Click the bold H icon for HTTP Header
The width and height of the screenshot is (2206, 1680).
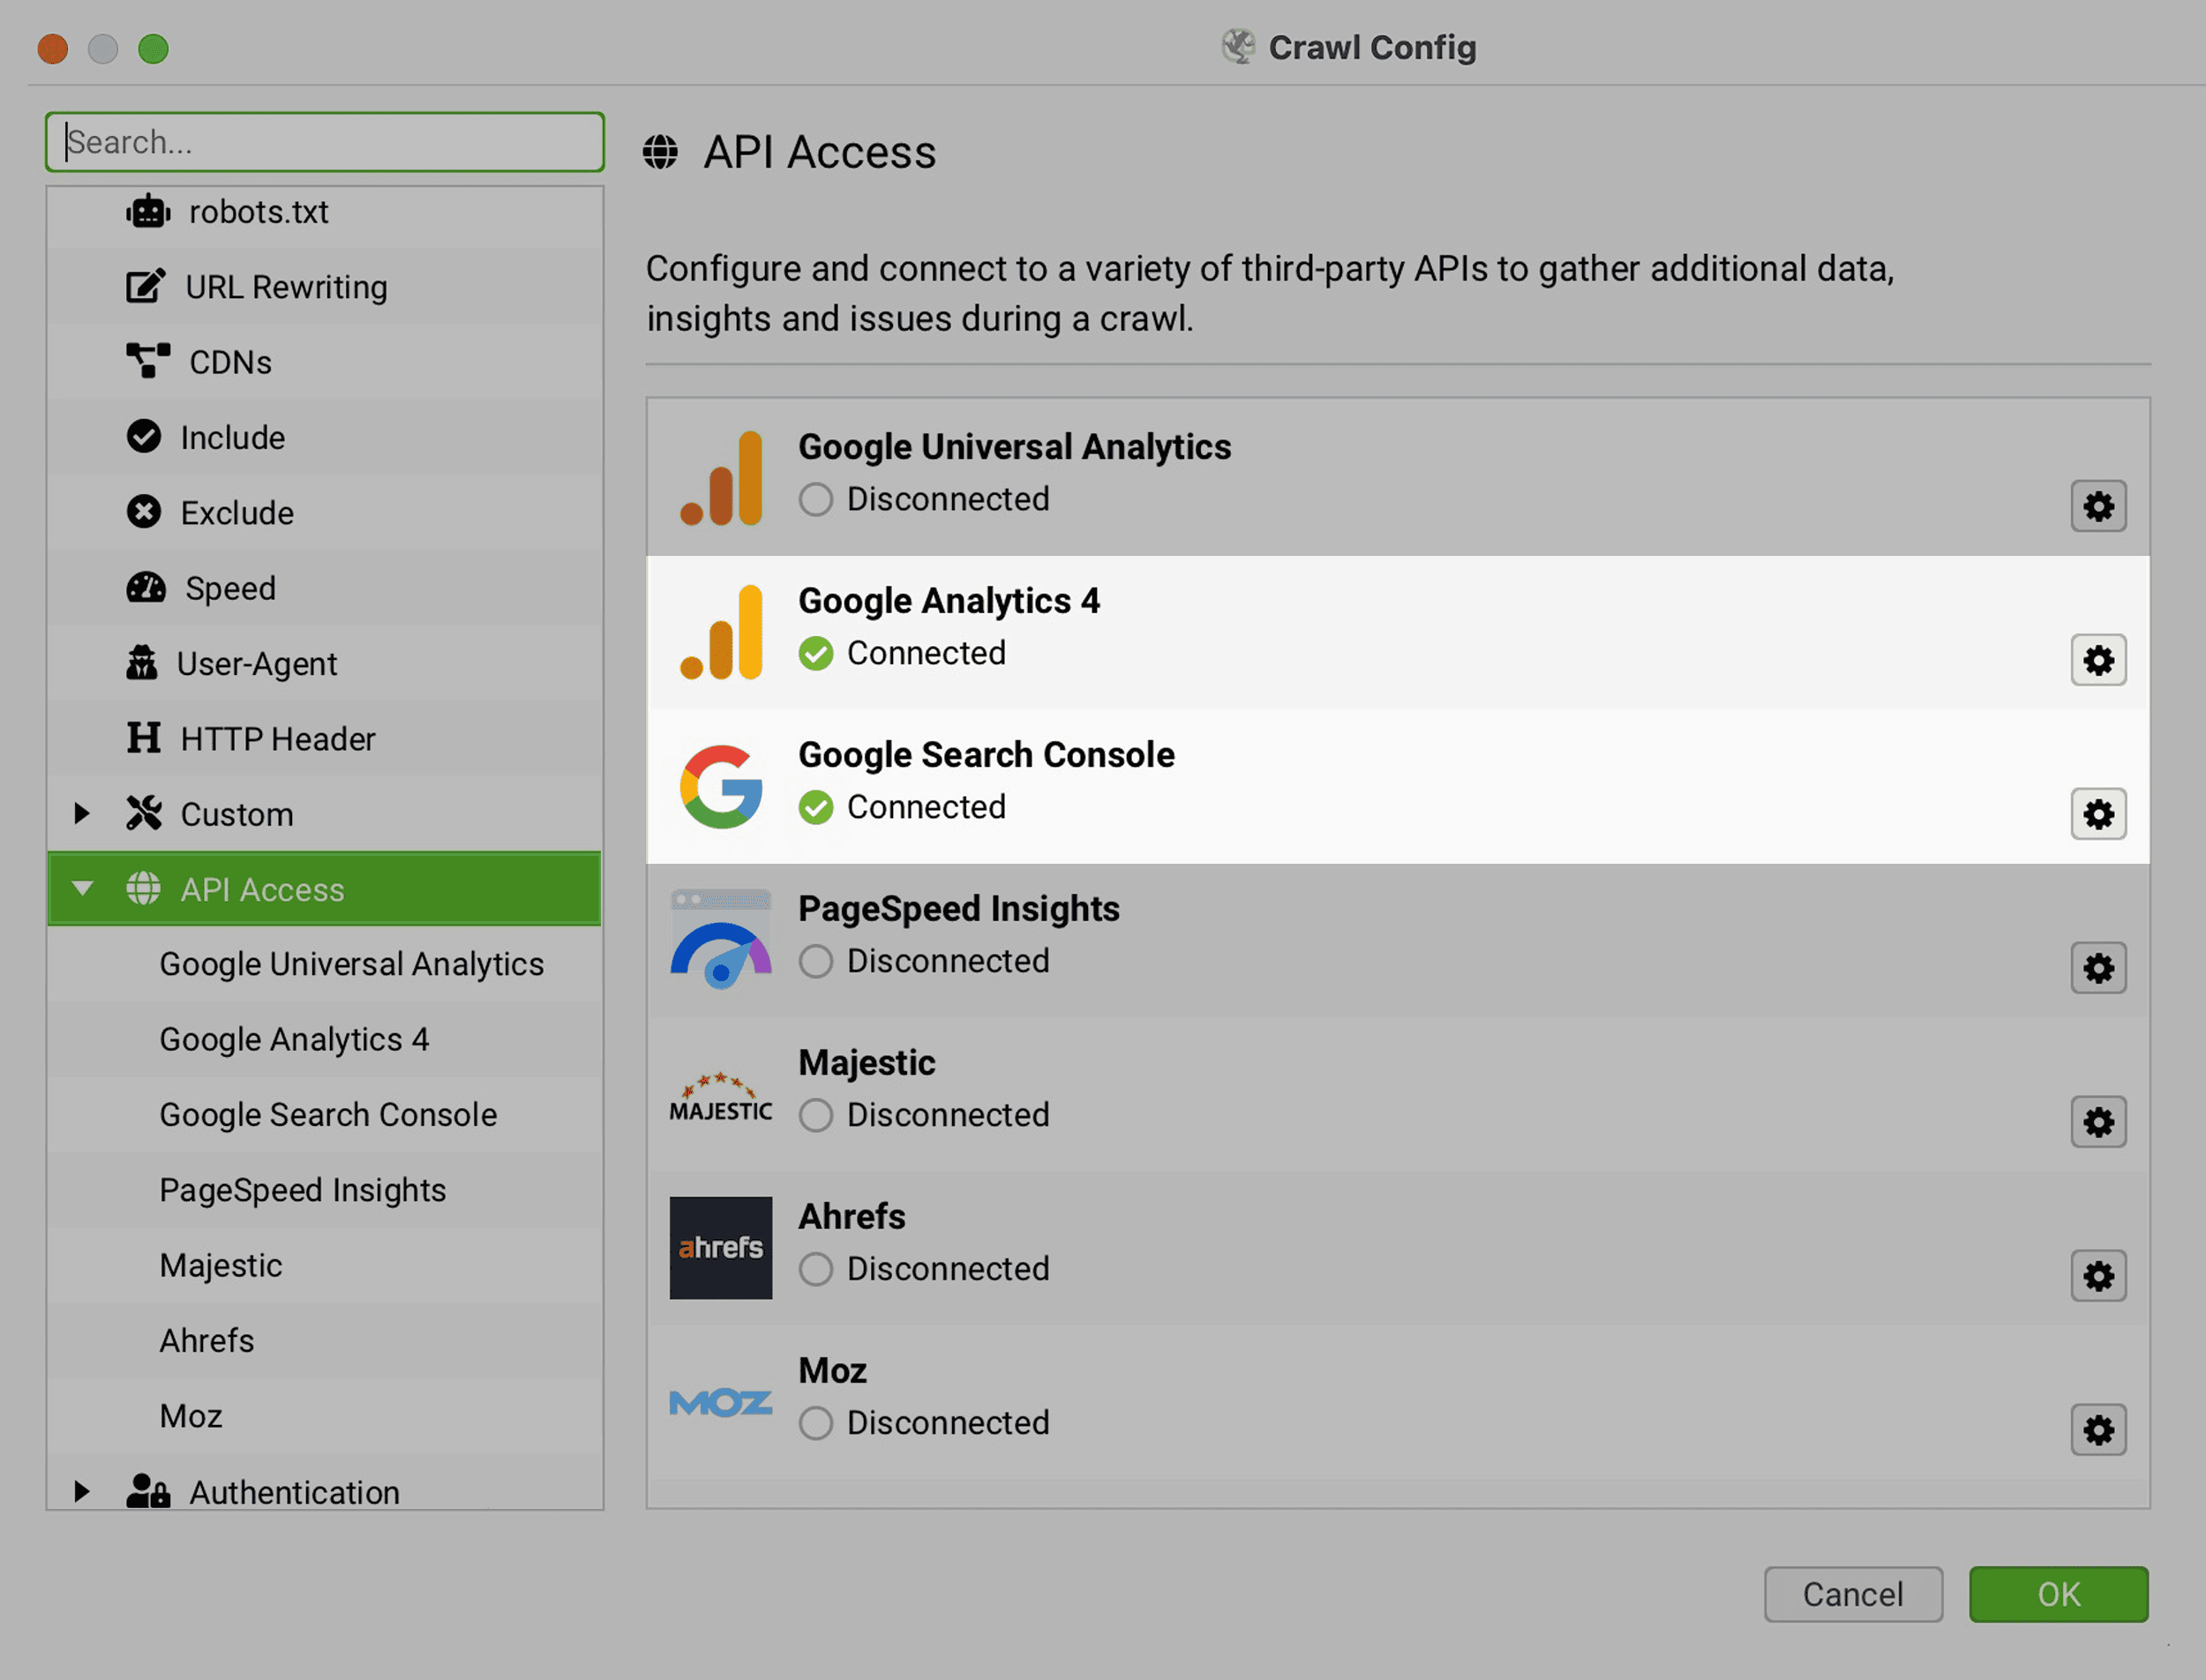[144, 738]
